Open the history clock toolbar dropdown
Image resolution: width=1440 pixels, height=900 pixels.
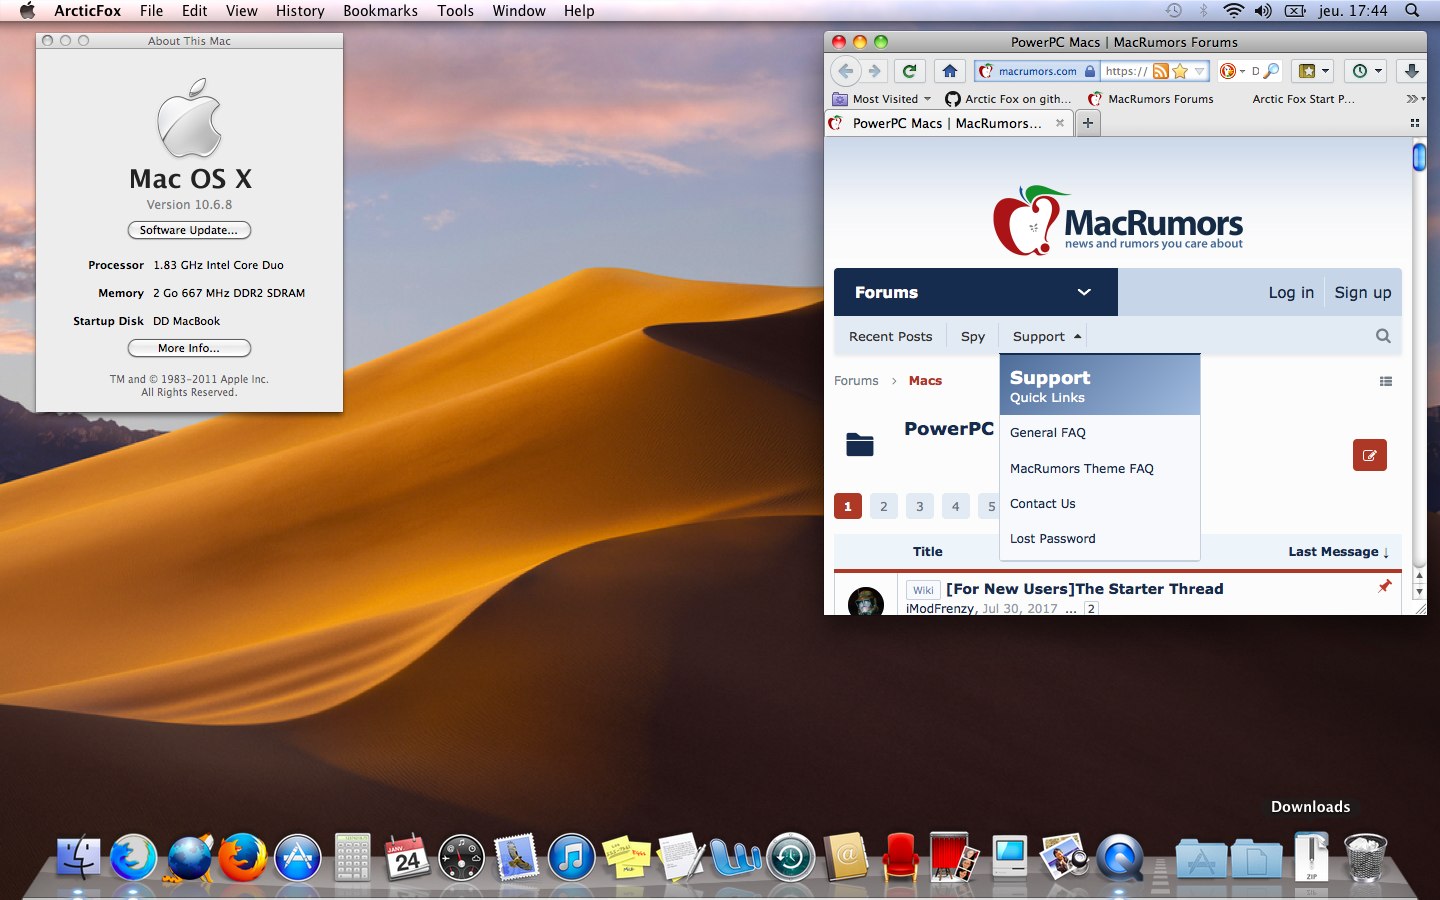pos(1366,71)
